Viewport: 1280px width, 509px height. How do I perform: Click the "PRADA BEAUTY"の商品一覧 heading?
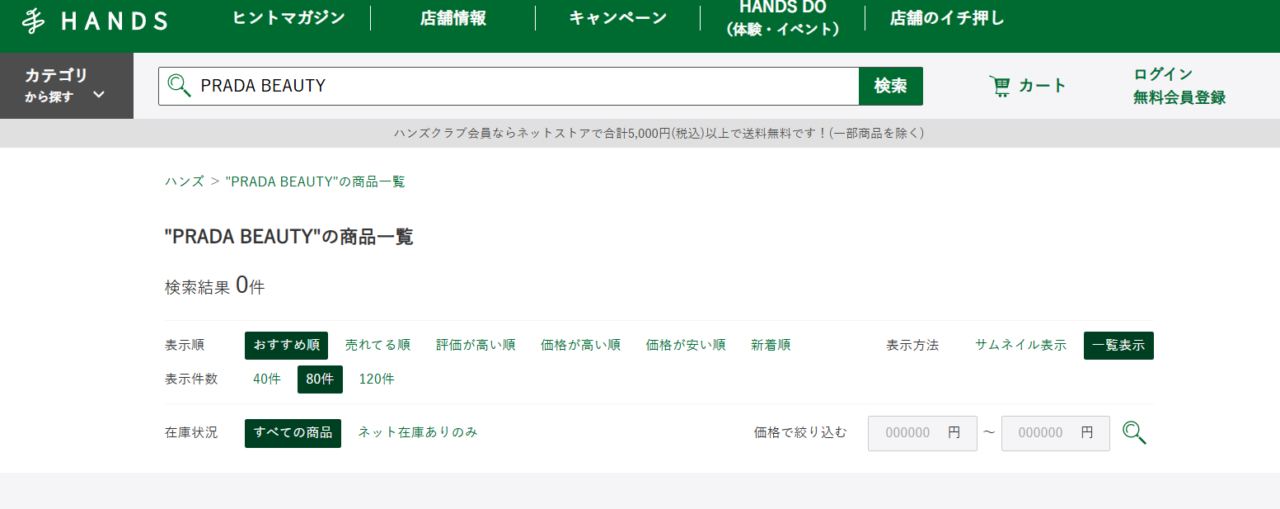[x=289, y=237]
